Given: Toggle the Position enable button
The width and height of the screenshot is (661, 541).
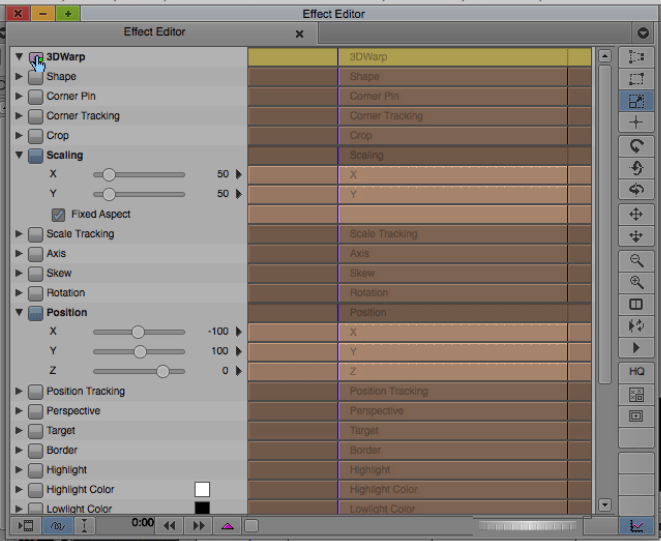Looking at the screenshot, I should 36,313.
